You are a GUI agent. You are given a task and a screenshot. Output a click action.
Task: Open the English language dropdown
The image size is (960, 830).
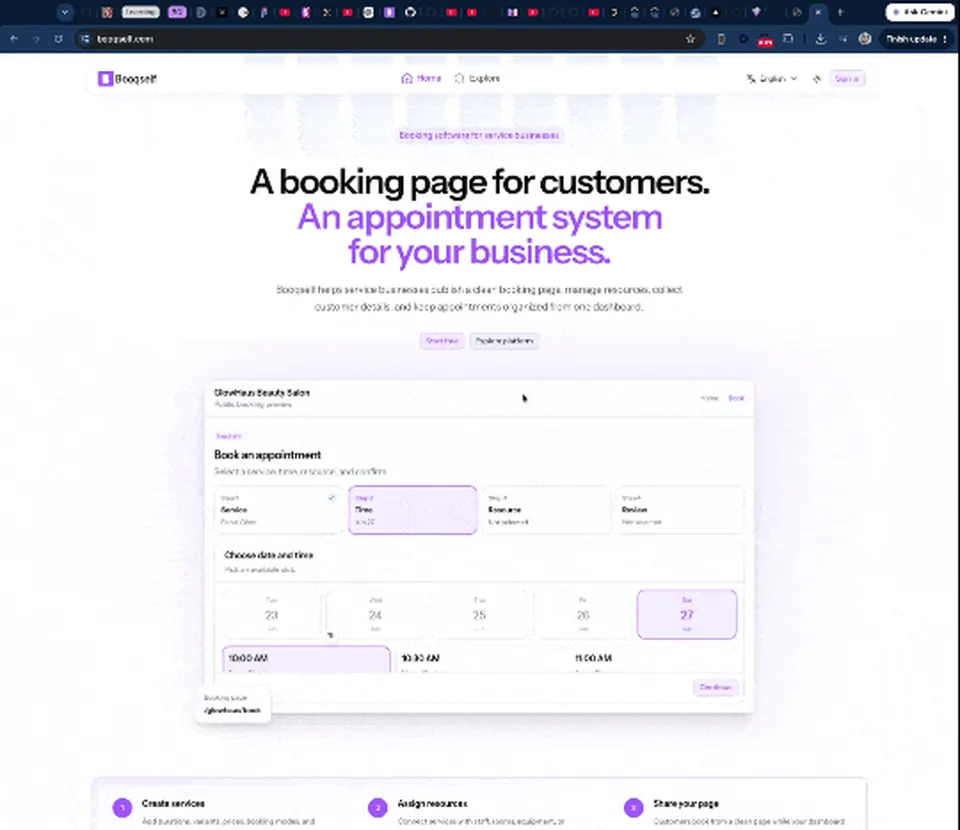click(771, 78)
